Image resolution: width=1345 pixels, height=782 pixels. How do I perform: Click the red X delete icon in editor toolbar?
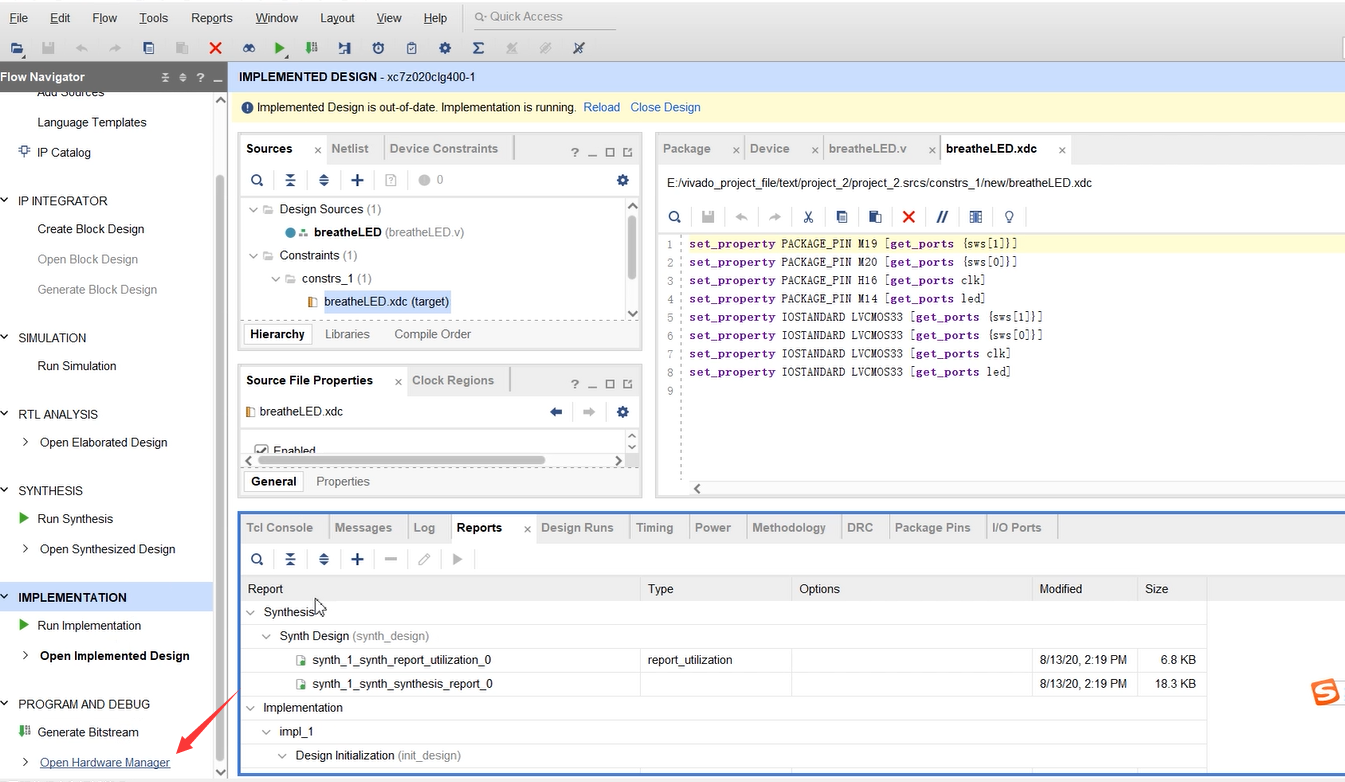point(908,217)
